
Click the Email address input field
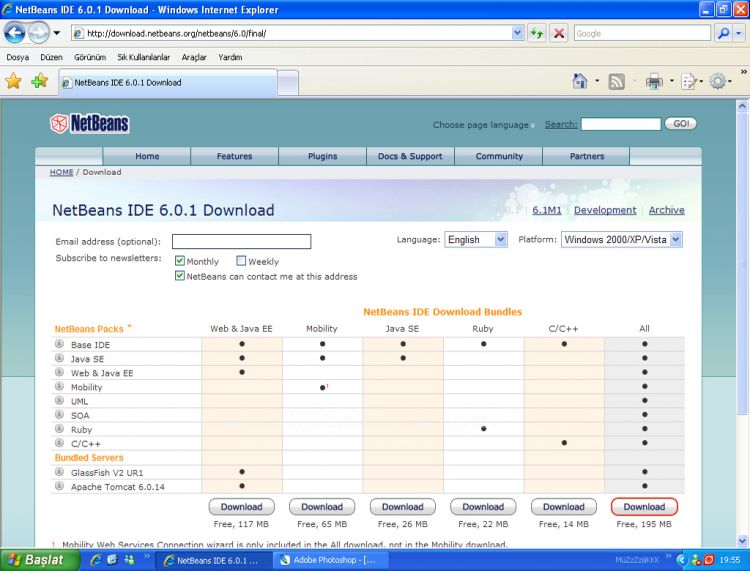tap(242, 241)
